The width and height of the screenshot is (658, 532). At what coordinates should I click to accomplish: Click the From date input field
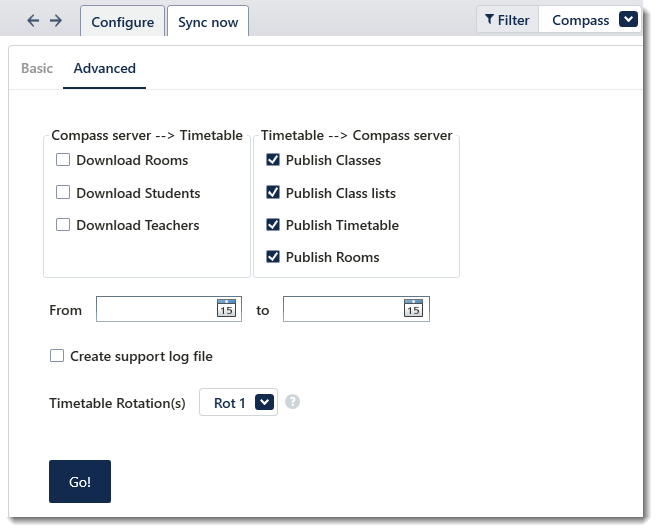pyautogui.click(x=155, y=309)
